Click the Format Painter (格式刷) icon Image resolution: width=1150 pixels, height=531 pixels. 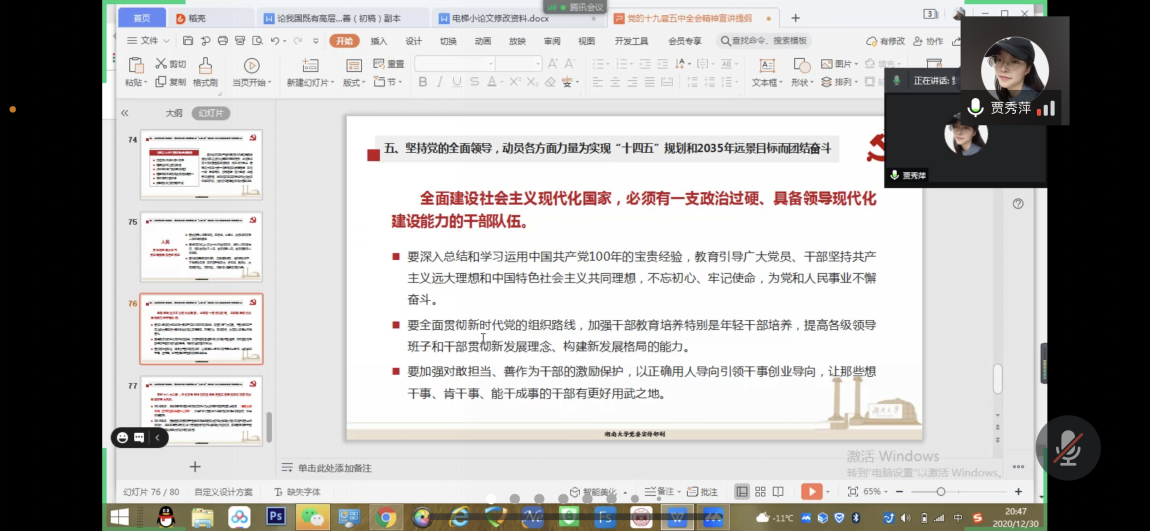(205, 65)
